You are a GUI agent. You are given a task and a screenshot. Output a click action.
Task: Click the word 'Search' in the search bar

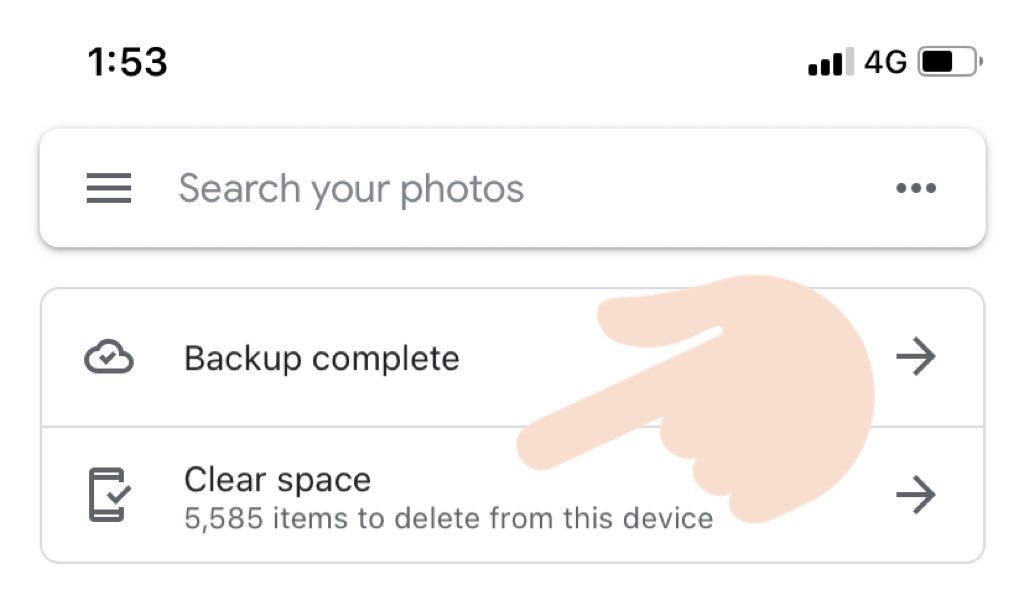pyautogui.click(x=240, y=188)
